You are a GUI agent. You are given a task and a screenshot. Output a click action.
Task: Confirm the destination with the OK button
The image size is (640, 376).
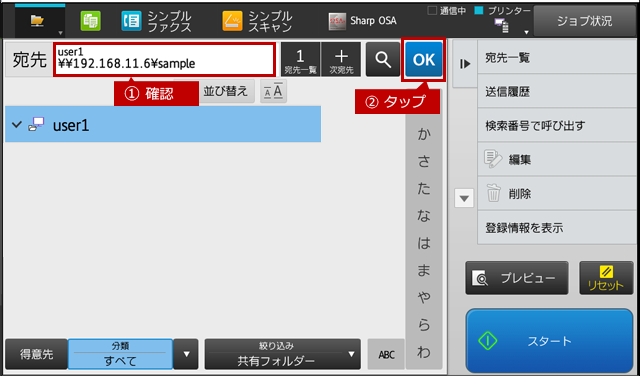point(424,60)
